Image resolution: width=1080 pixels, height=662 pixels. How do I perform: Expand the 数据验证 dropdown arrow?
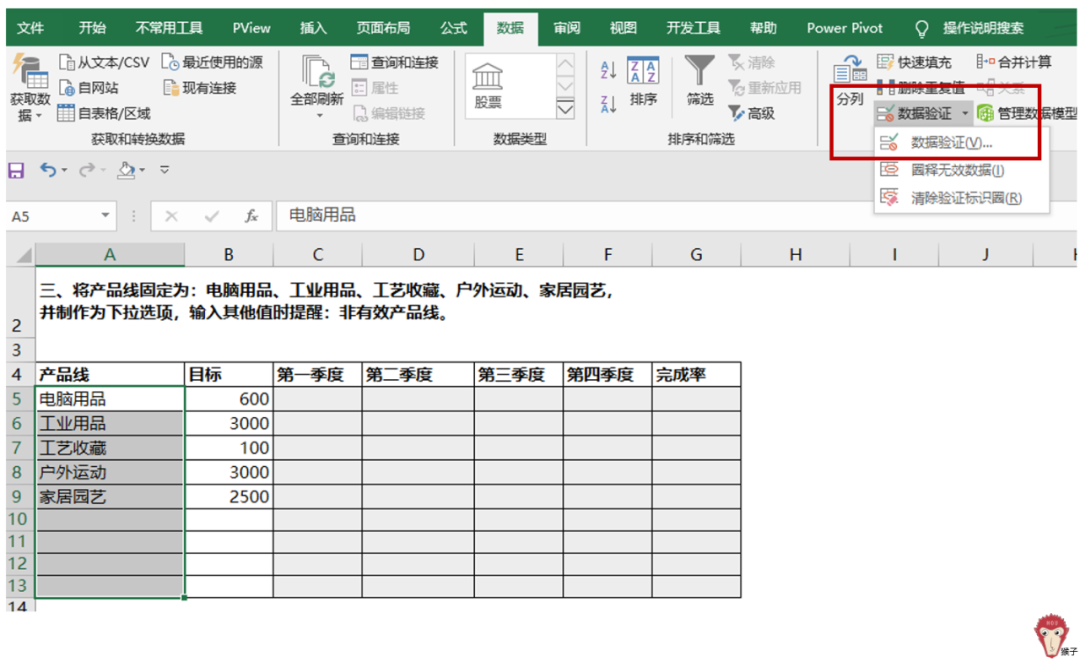click(965, 113)
